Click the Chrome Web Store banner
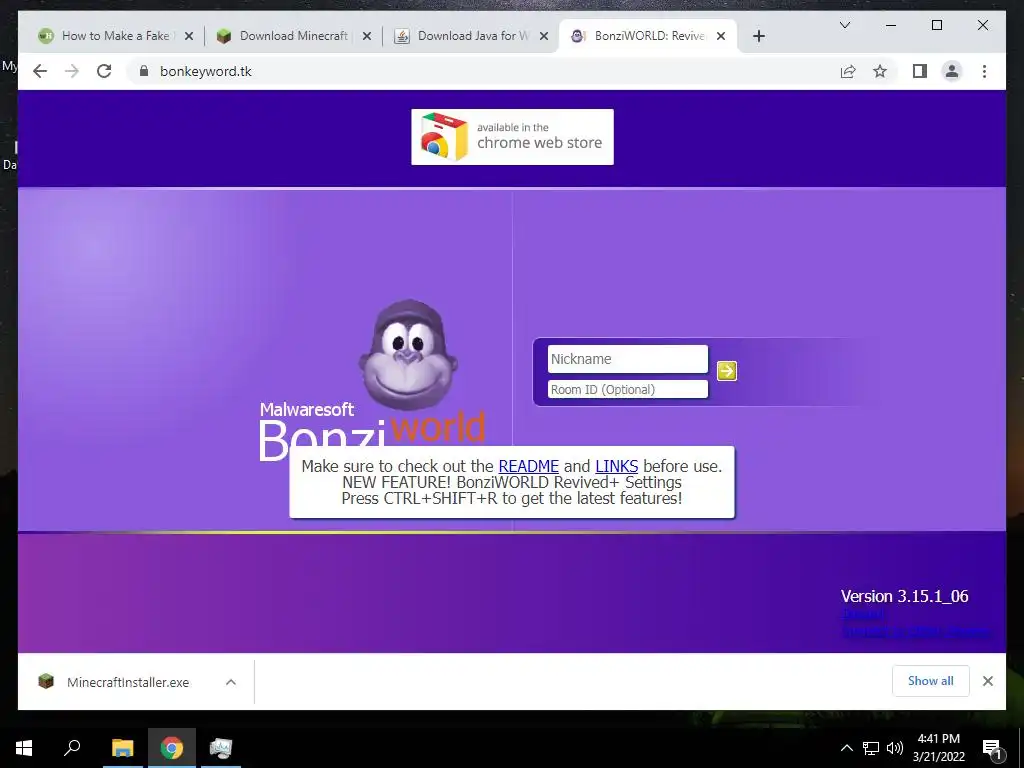 click(x=512, y=137)
